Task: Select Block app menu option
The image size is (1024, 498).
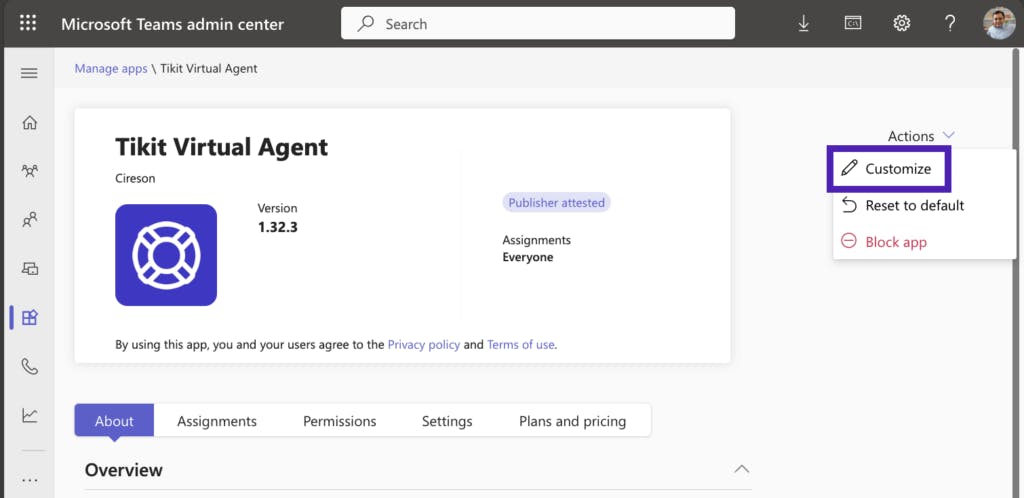Action: 895,242
